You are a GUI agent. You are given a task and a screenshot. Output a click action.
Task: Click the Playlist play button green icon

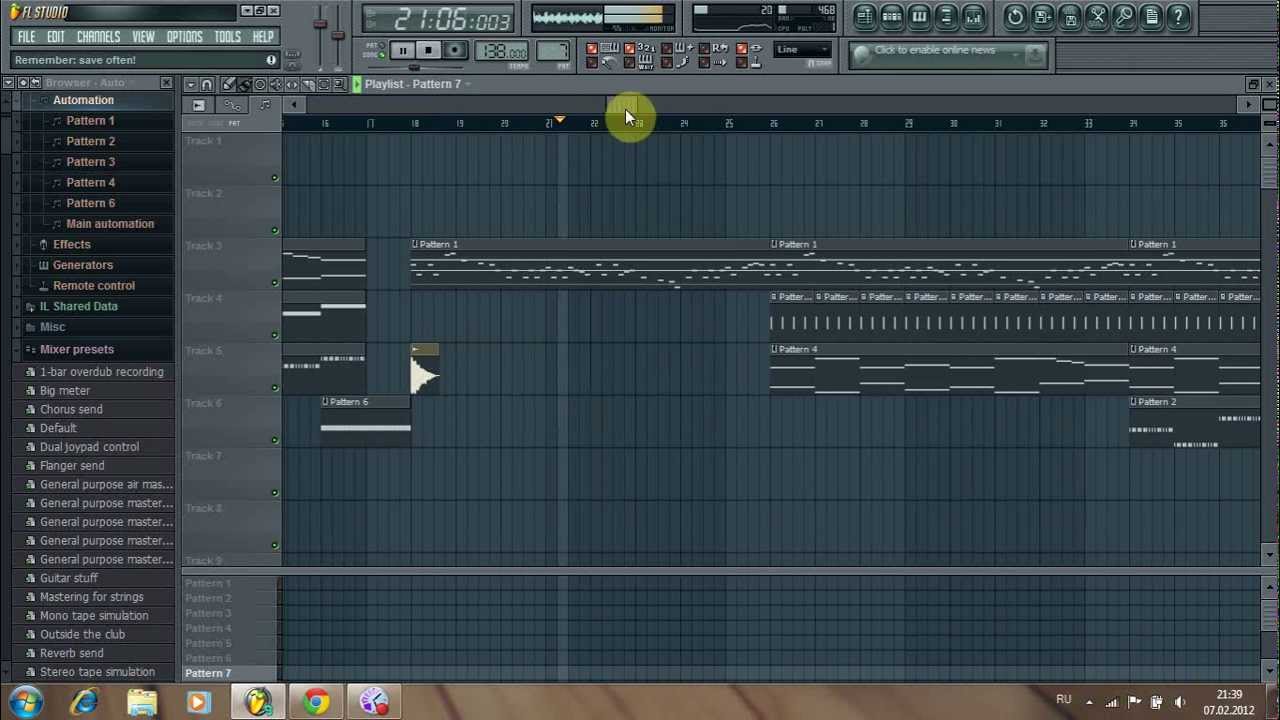[x=356, y=85]
